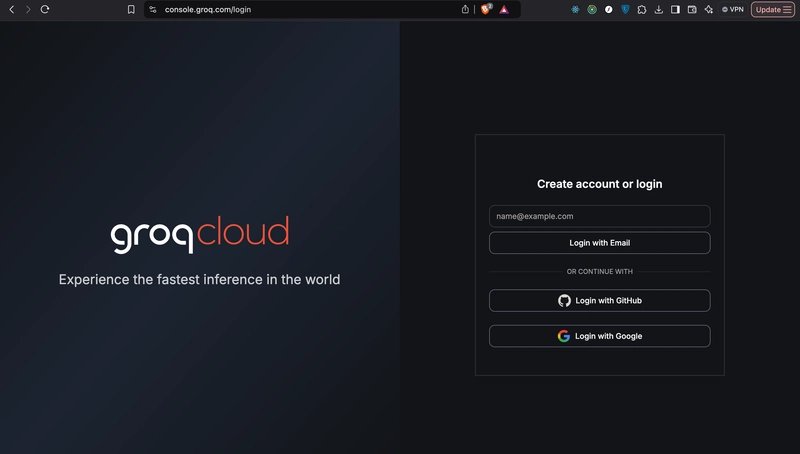Open site settings icon in address bar
800x454 pixels.
tap(153, 9)
